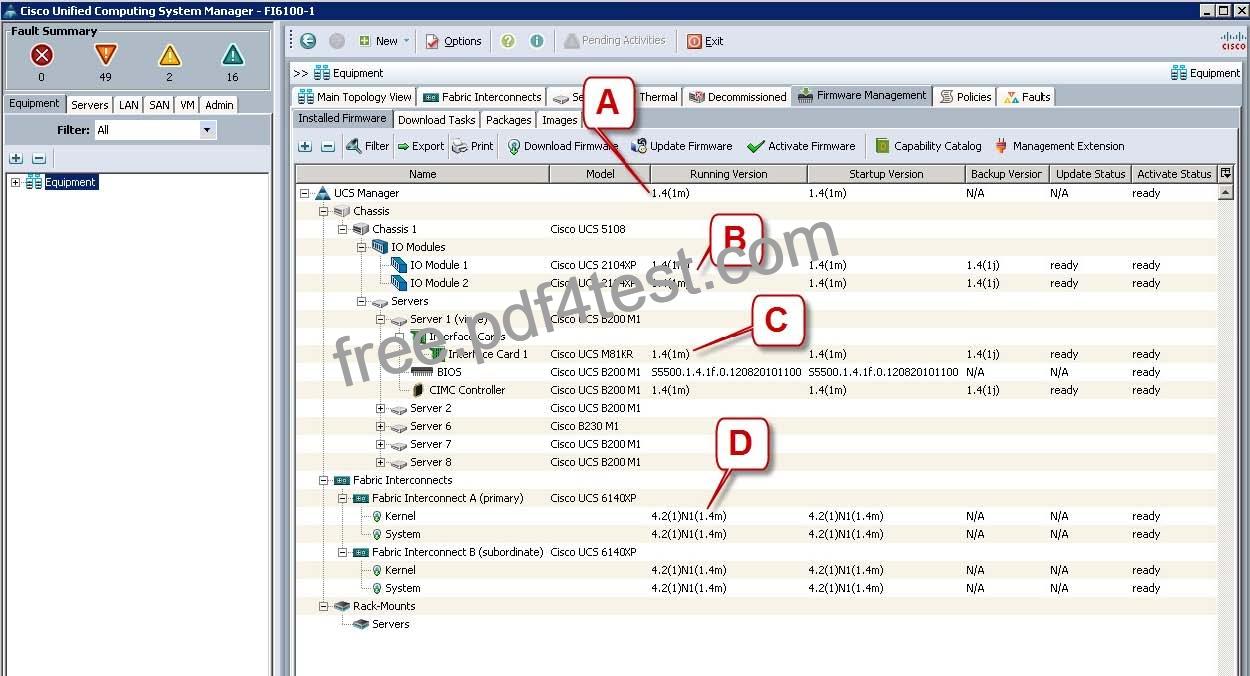
Task: Click the warning faults teal icon
Action: (233, 55)
